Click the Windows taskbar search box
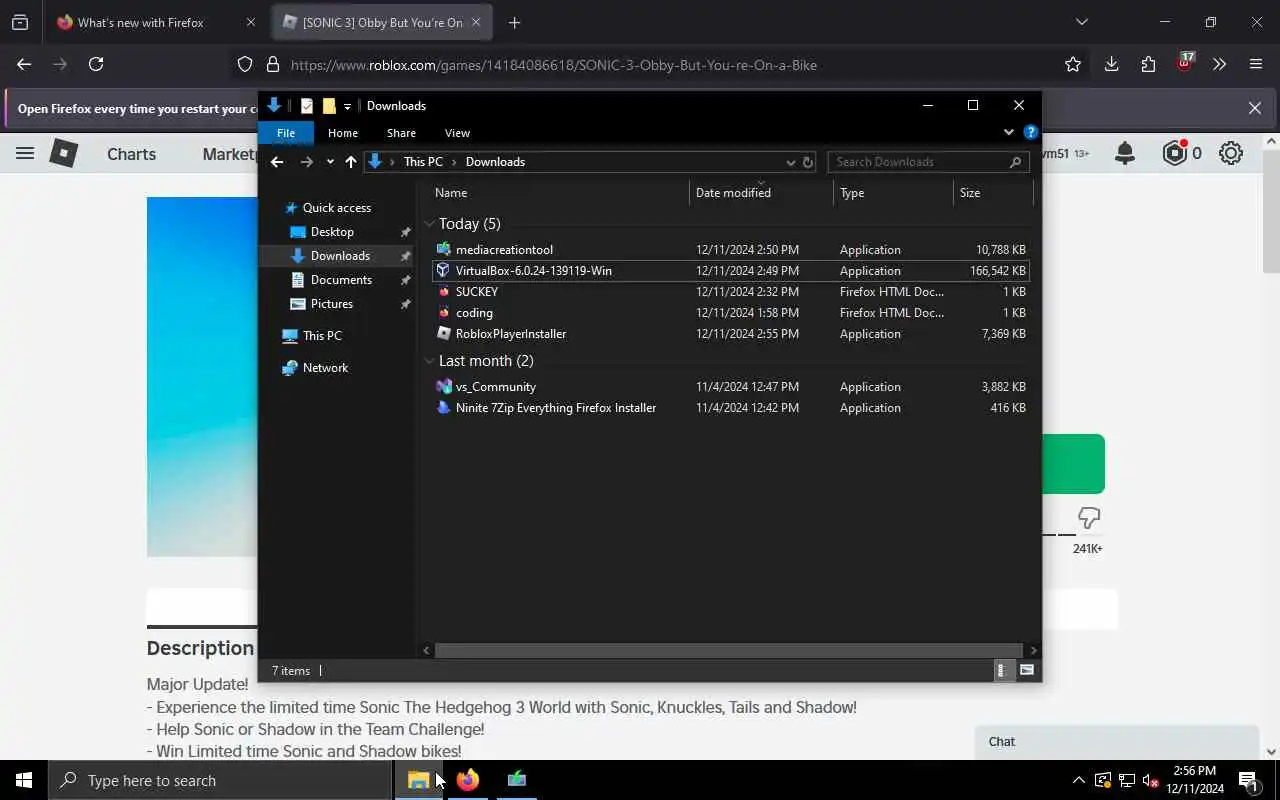Screen dimensions: 1280x800 point(220,780)
